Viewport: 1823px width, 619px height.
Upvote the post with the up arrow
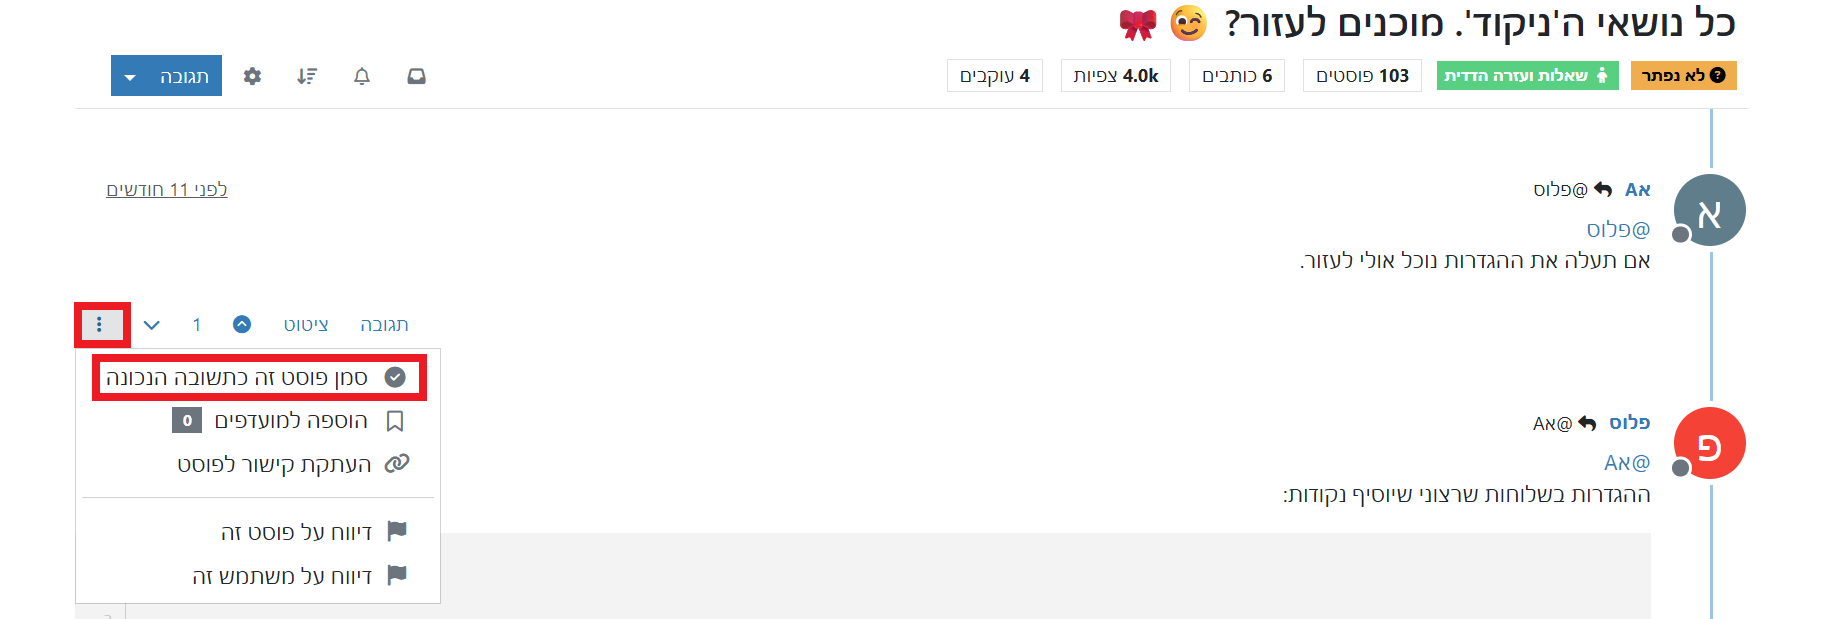[242, 324]
